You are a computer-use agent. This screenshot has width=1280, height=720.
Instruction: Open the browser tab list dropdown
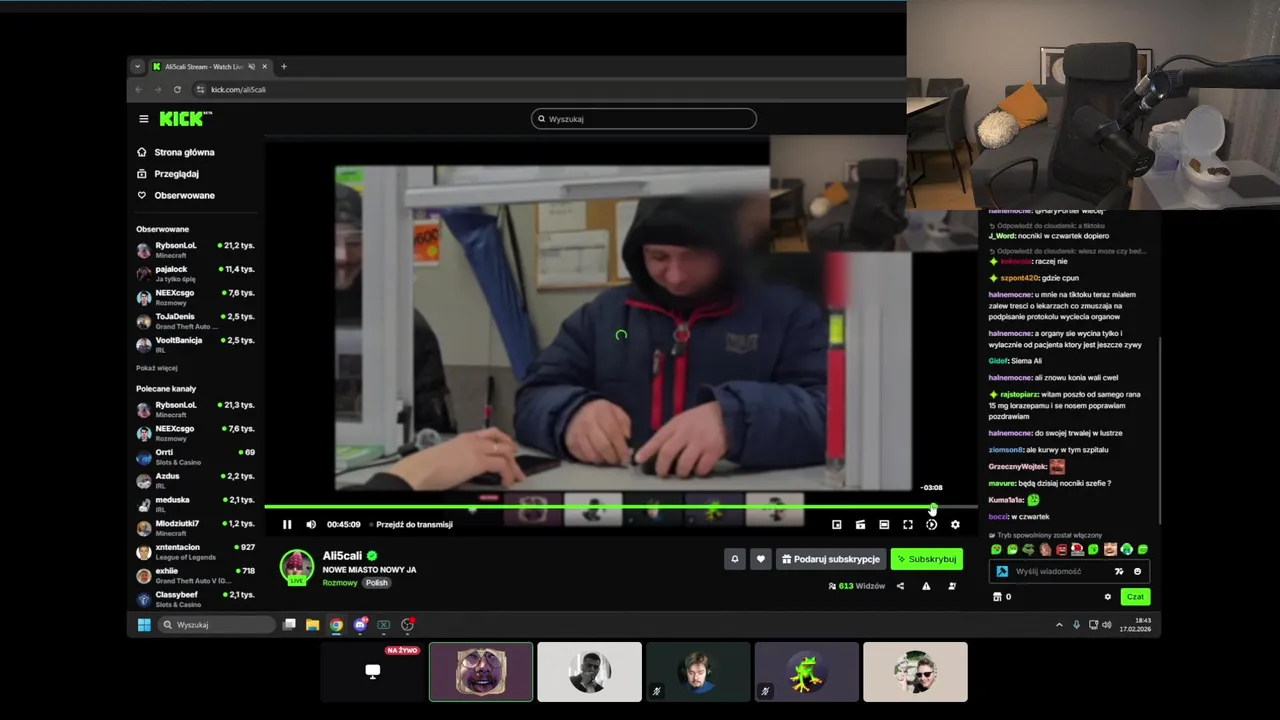137,67
